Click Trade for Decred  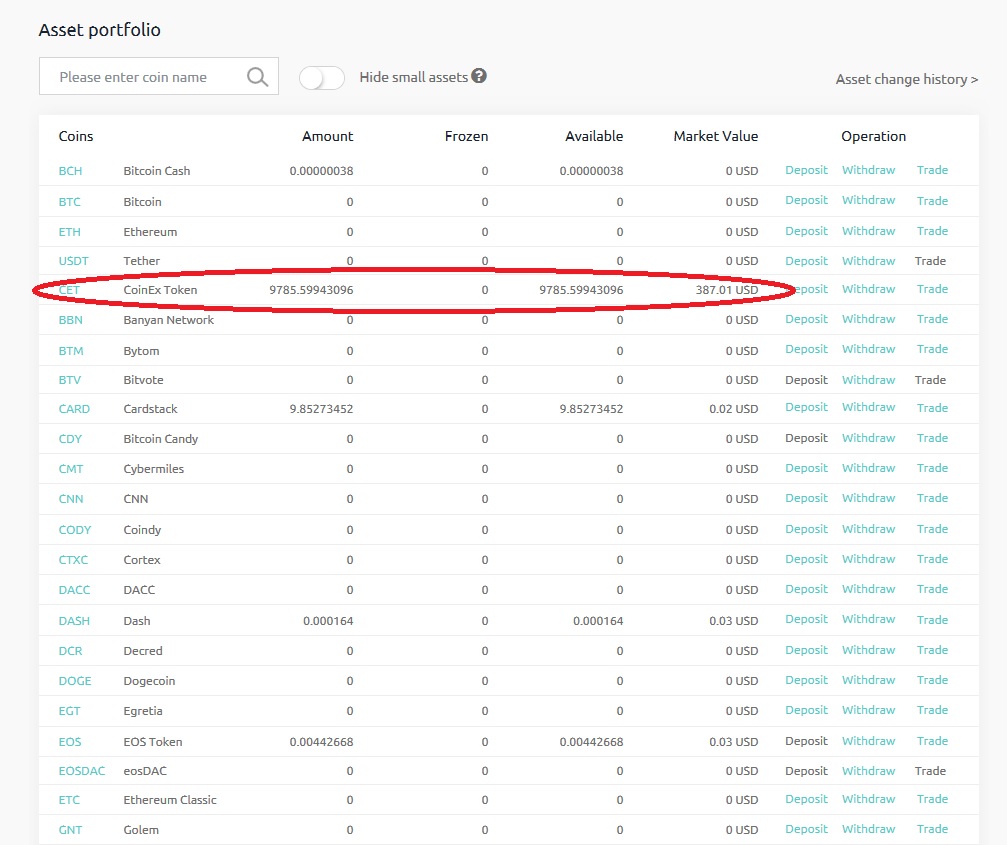tap(932, 650)
